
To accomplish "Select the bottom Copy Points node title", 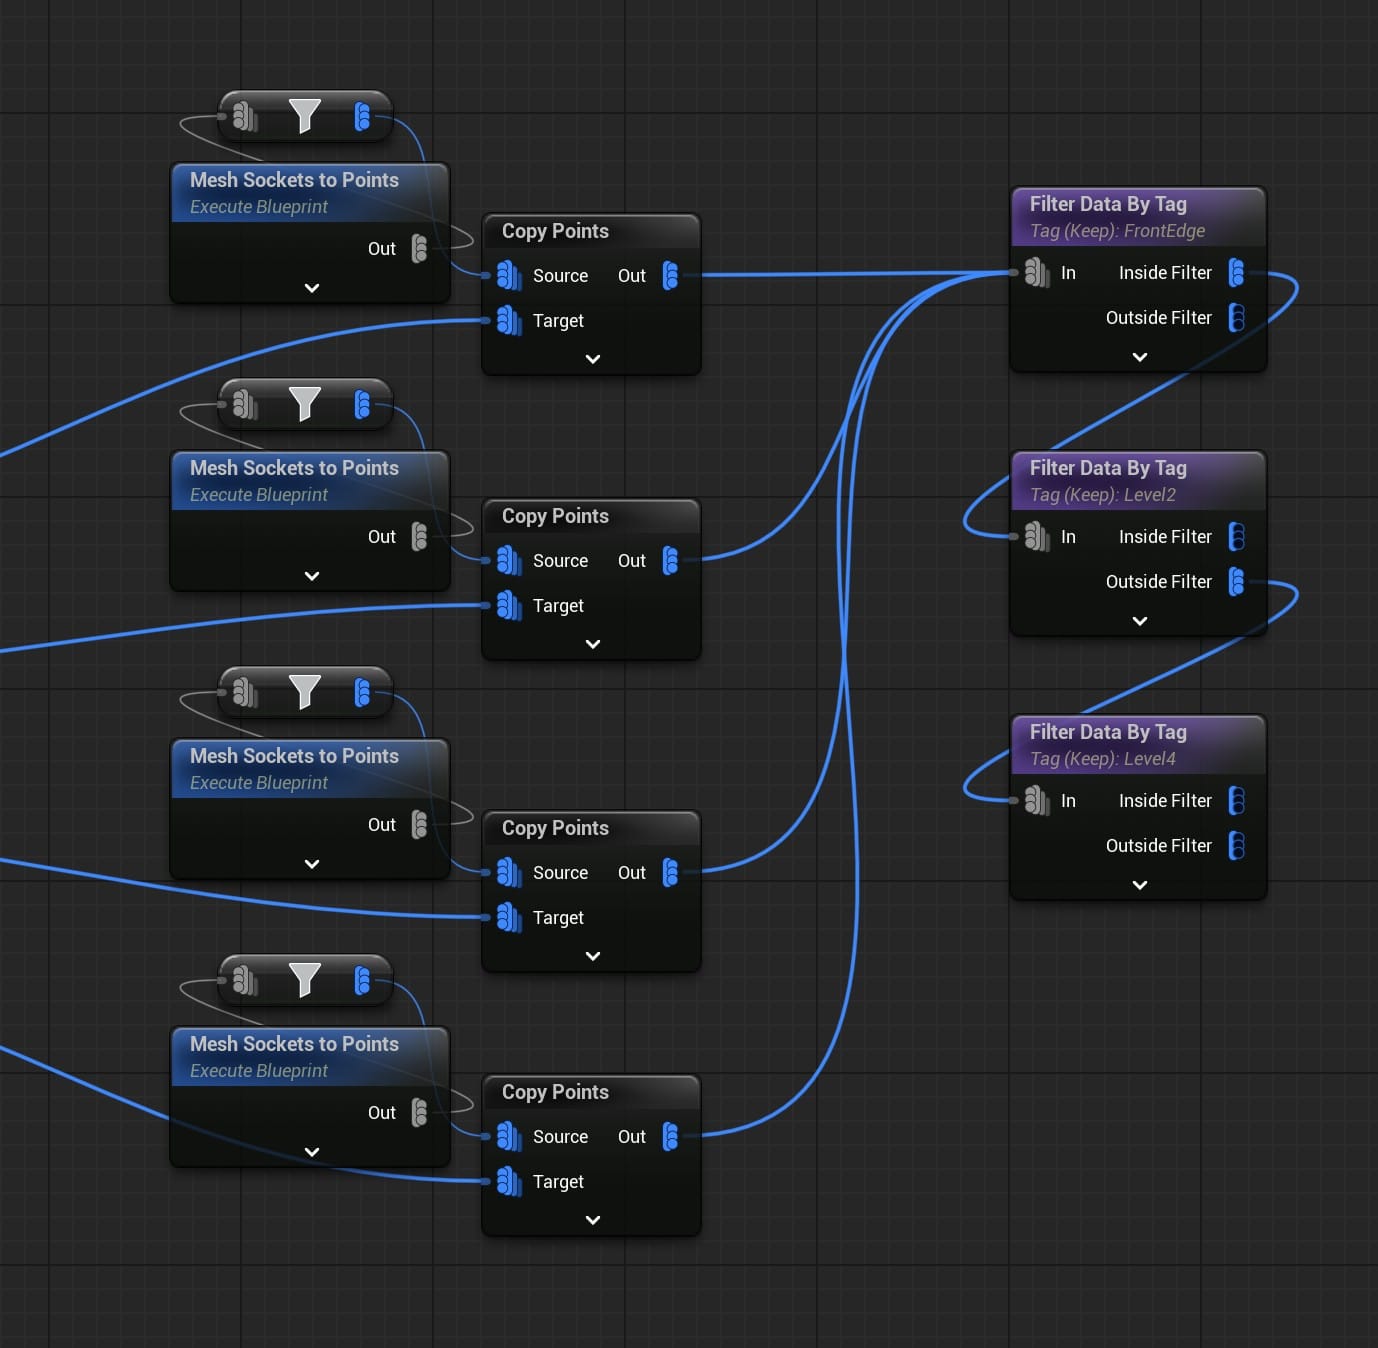I will (555, 1092).
